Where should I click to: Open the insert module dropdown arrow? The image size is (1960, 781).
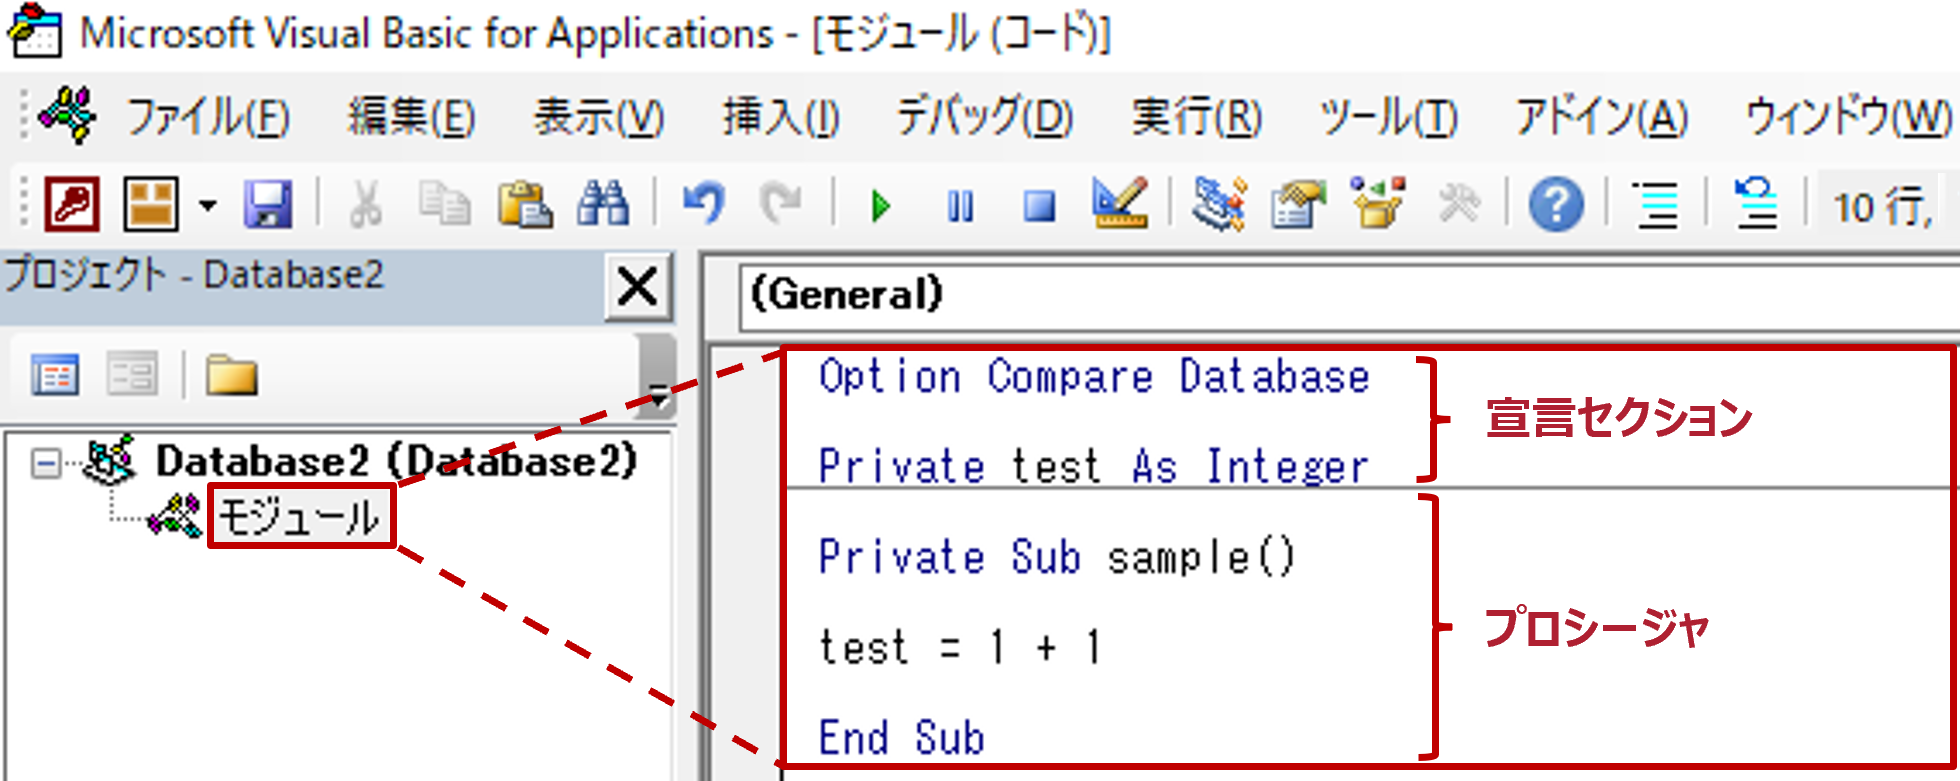click(207, 206)
